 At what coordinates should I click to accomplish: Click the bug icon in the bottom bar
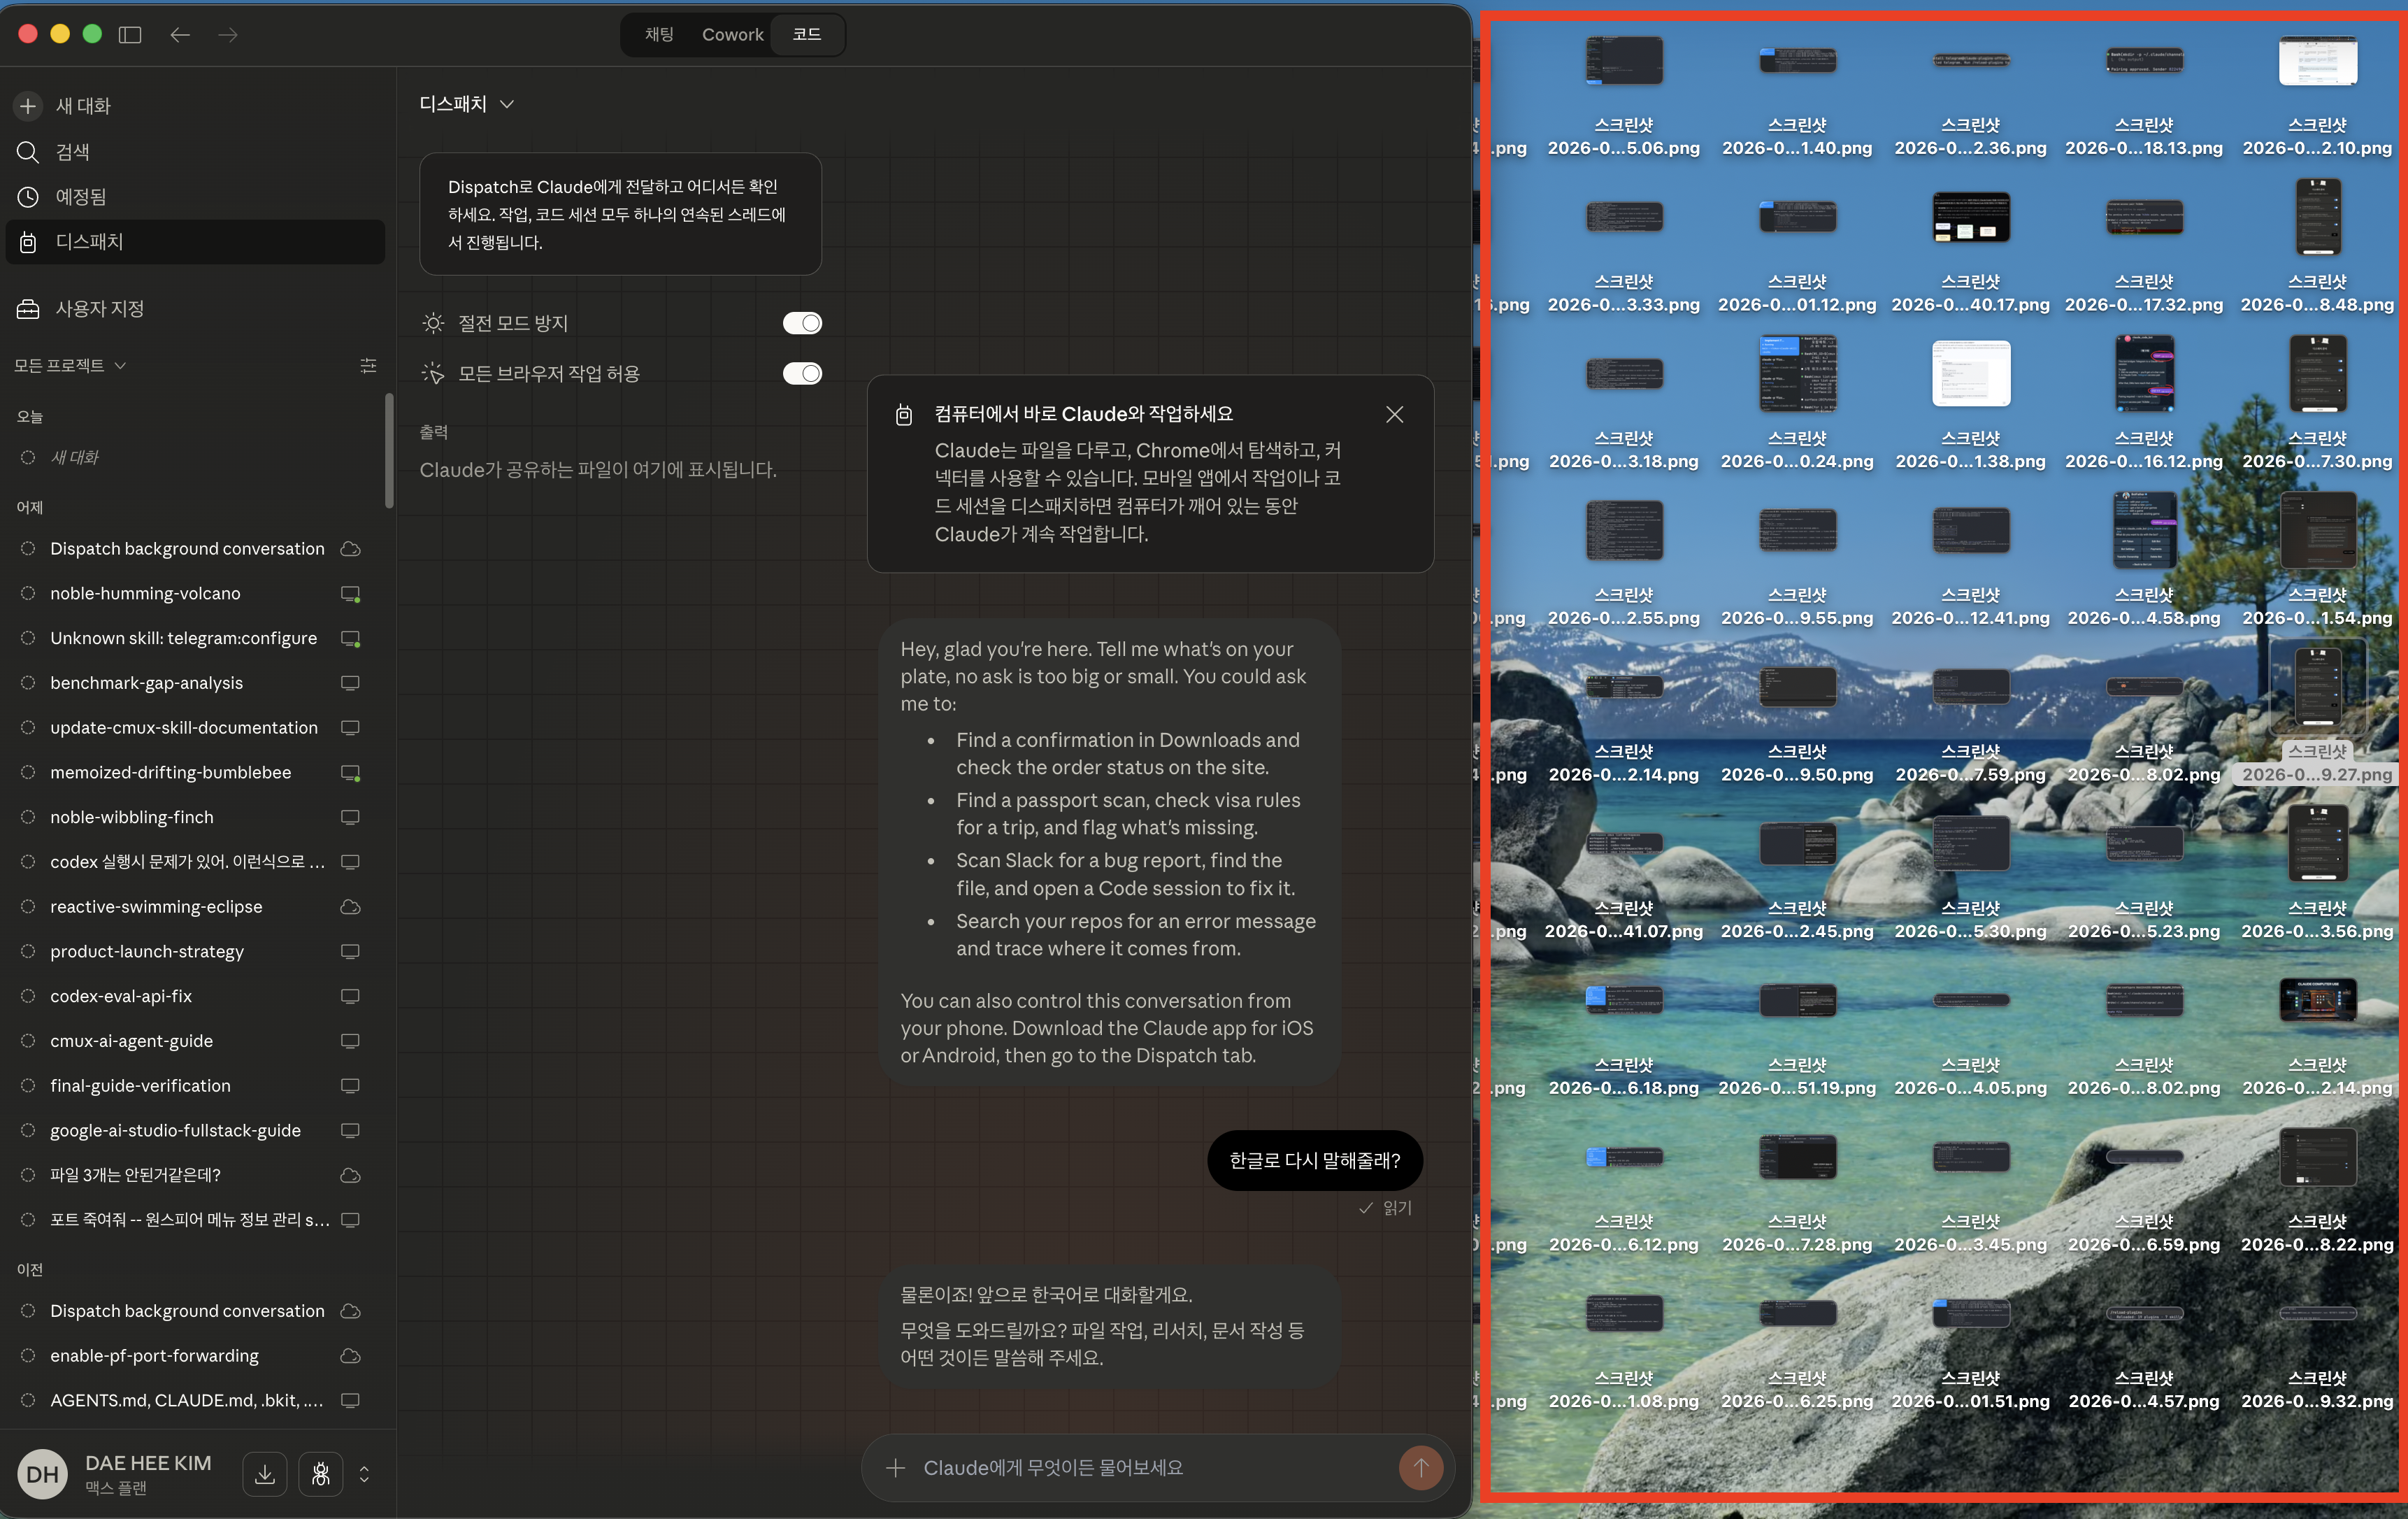[x=321, y=1474]
